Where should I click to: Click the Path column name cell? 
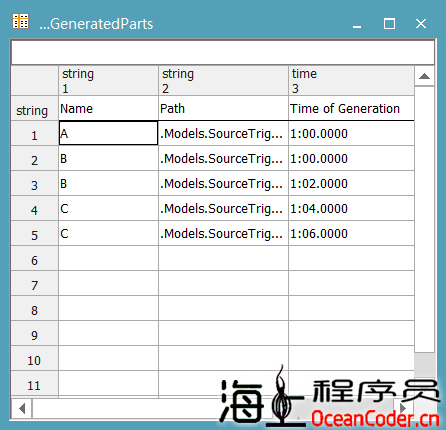223,109
